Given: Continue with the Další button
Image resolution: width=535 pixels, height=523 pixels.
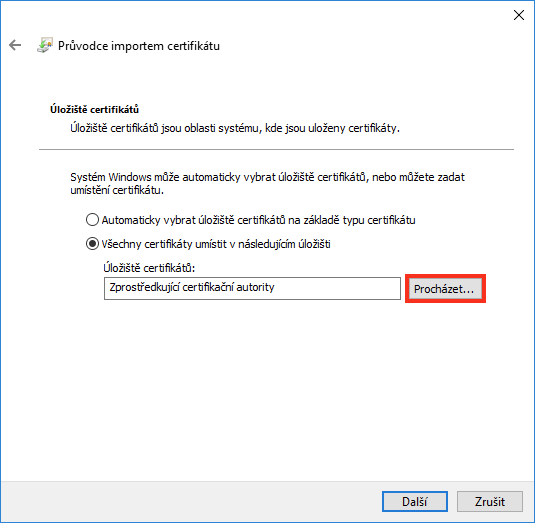Looking at the screenshot, I should (x=415, y=502).
